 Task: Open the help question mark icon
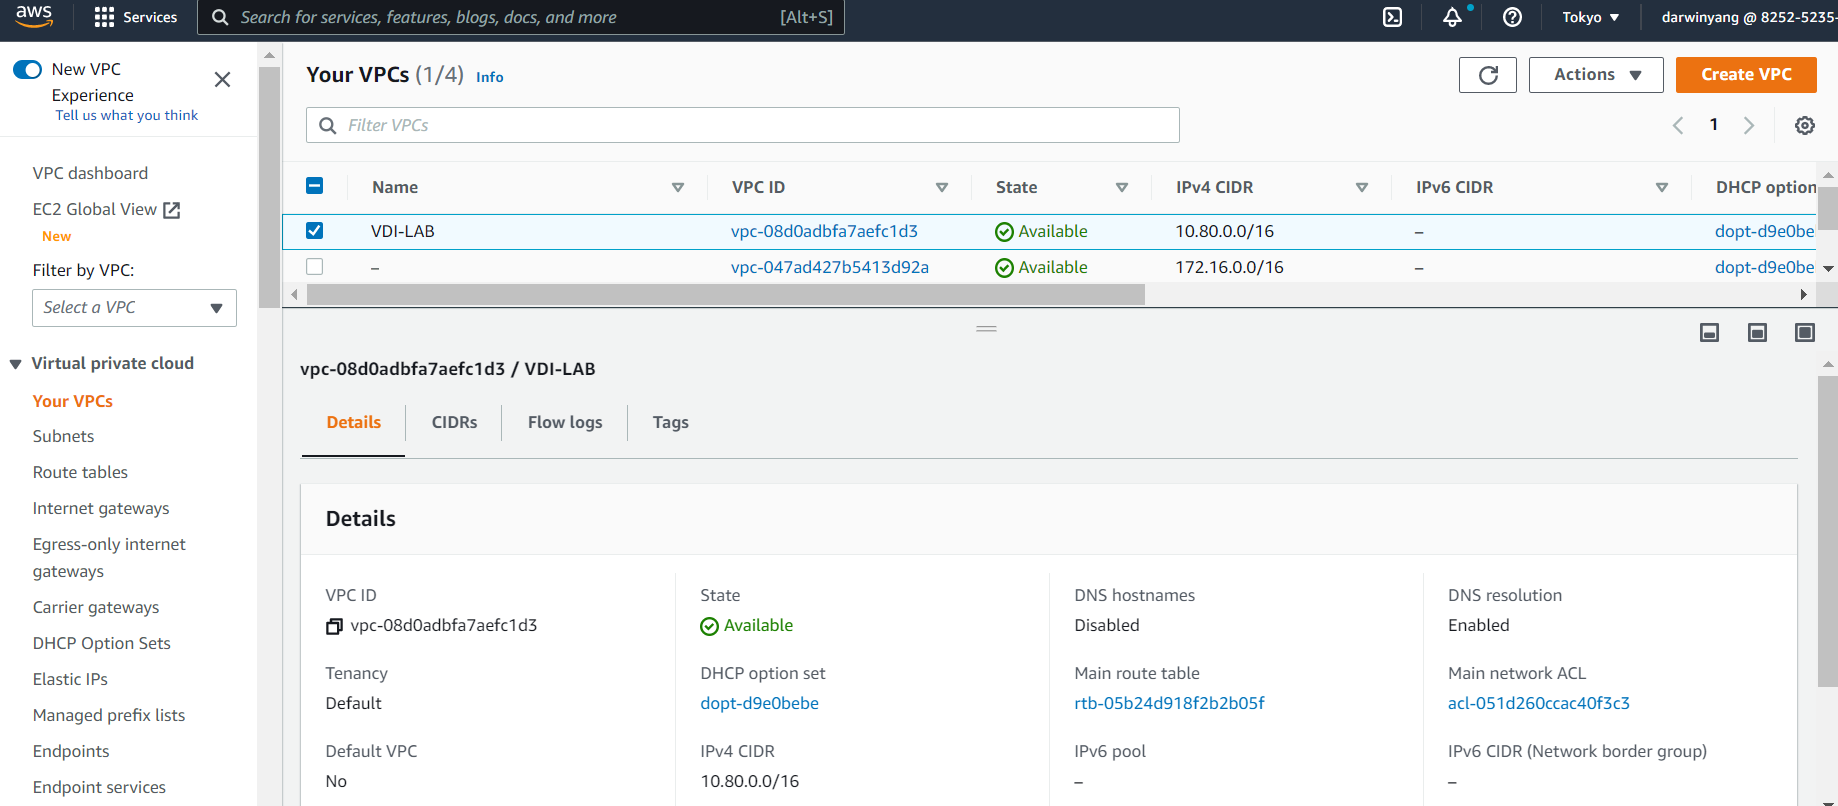coord(1512,17)
